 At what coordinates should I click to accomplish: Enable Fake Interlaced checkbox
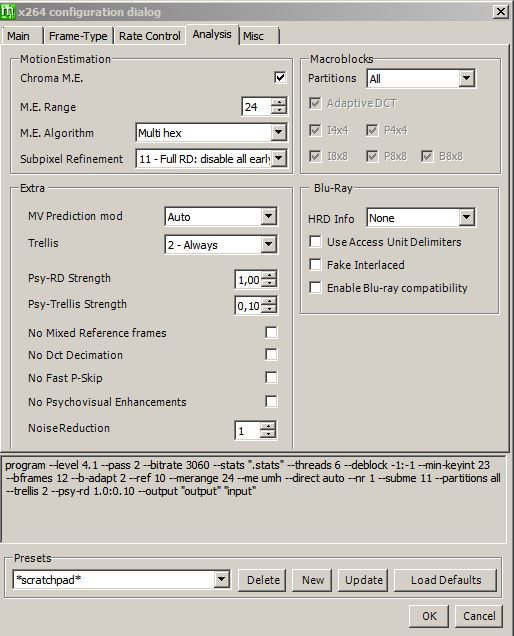[315, 264]
